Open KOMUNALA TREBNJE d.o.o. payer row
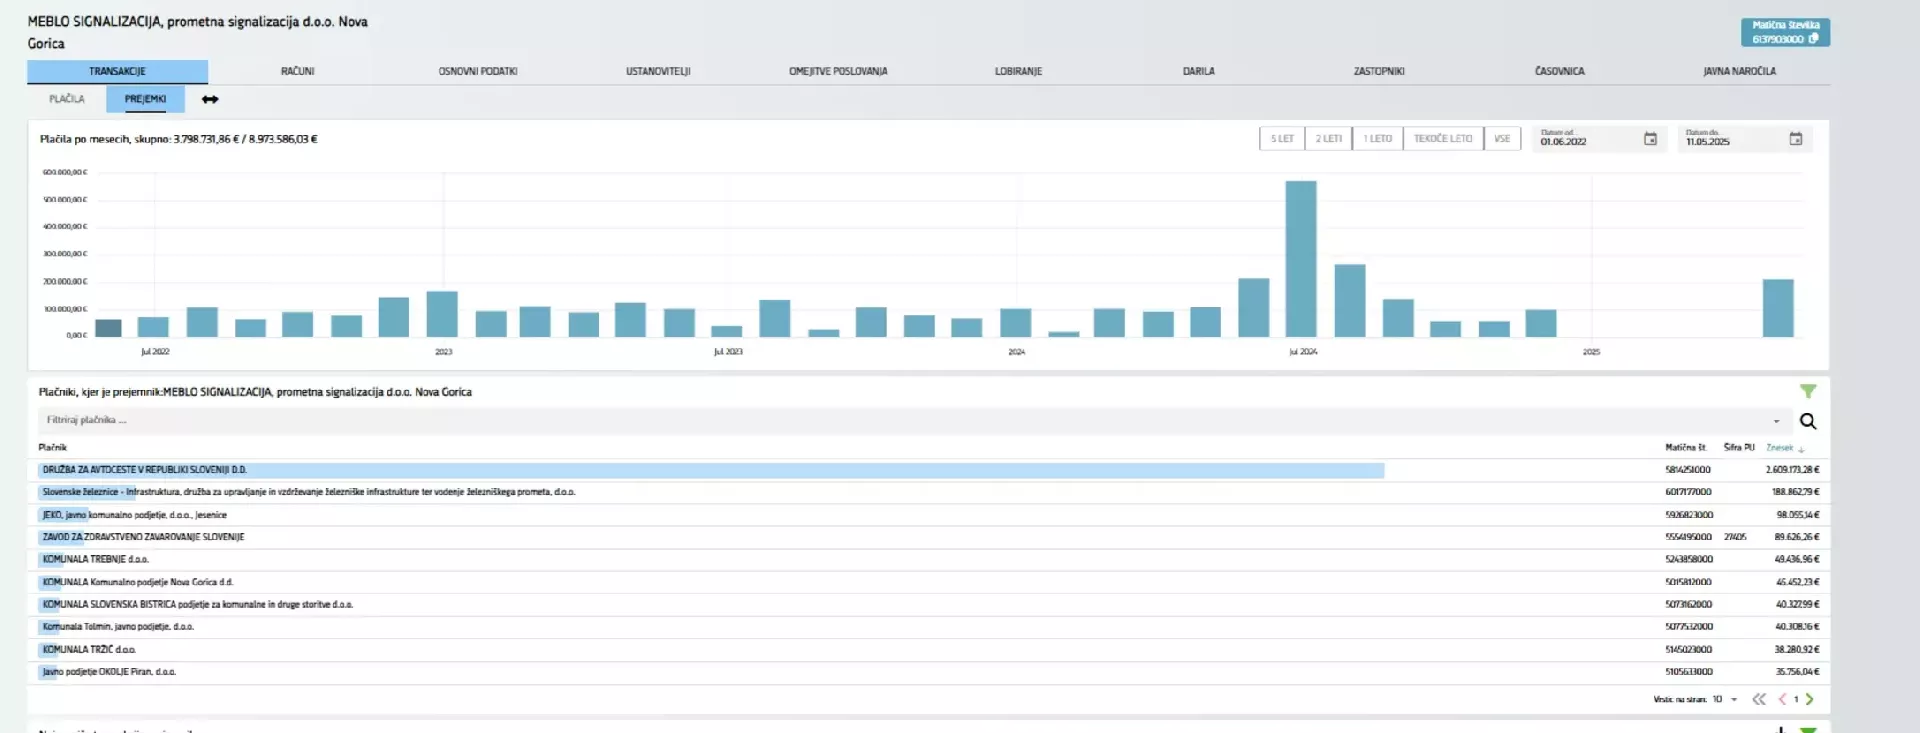Image resolution: width=1920 pixels, height=736 pixels. pos(96,559)
